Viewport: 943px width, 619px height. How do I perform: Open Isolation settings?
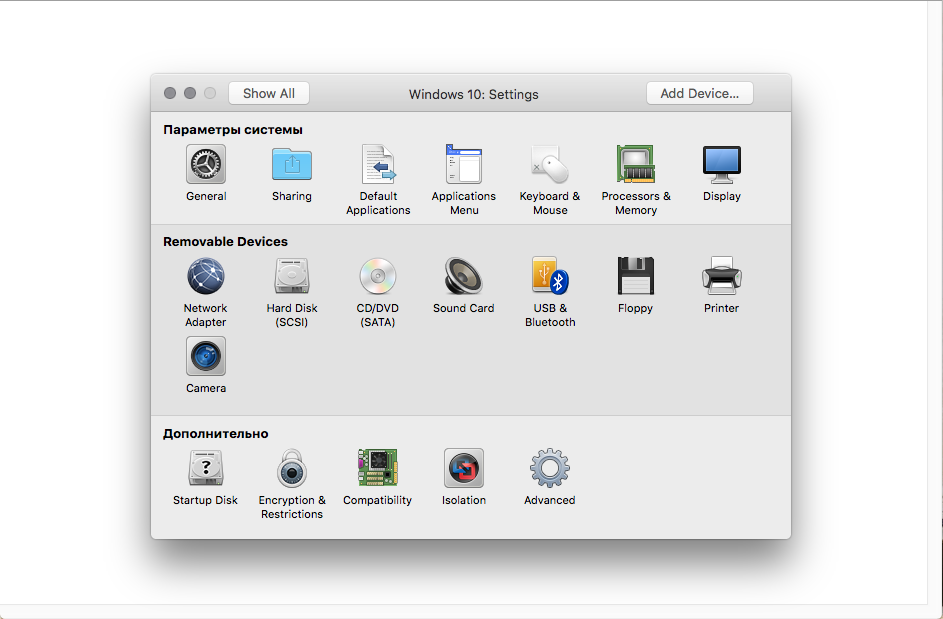click(x=464, y=468)
